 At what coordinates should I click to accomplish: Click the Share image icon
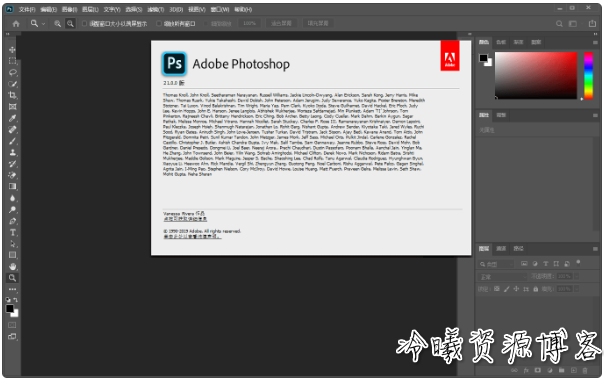(x=592, y=24)
